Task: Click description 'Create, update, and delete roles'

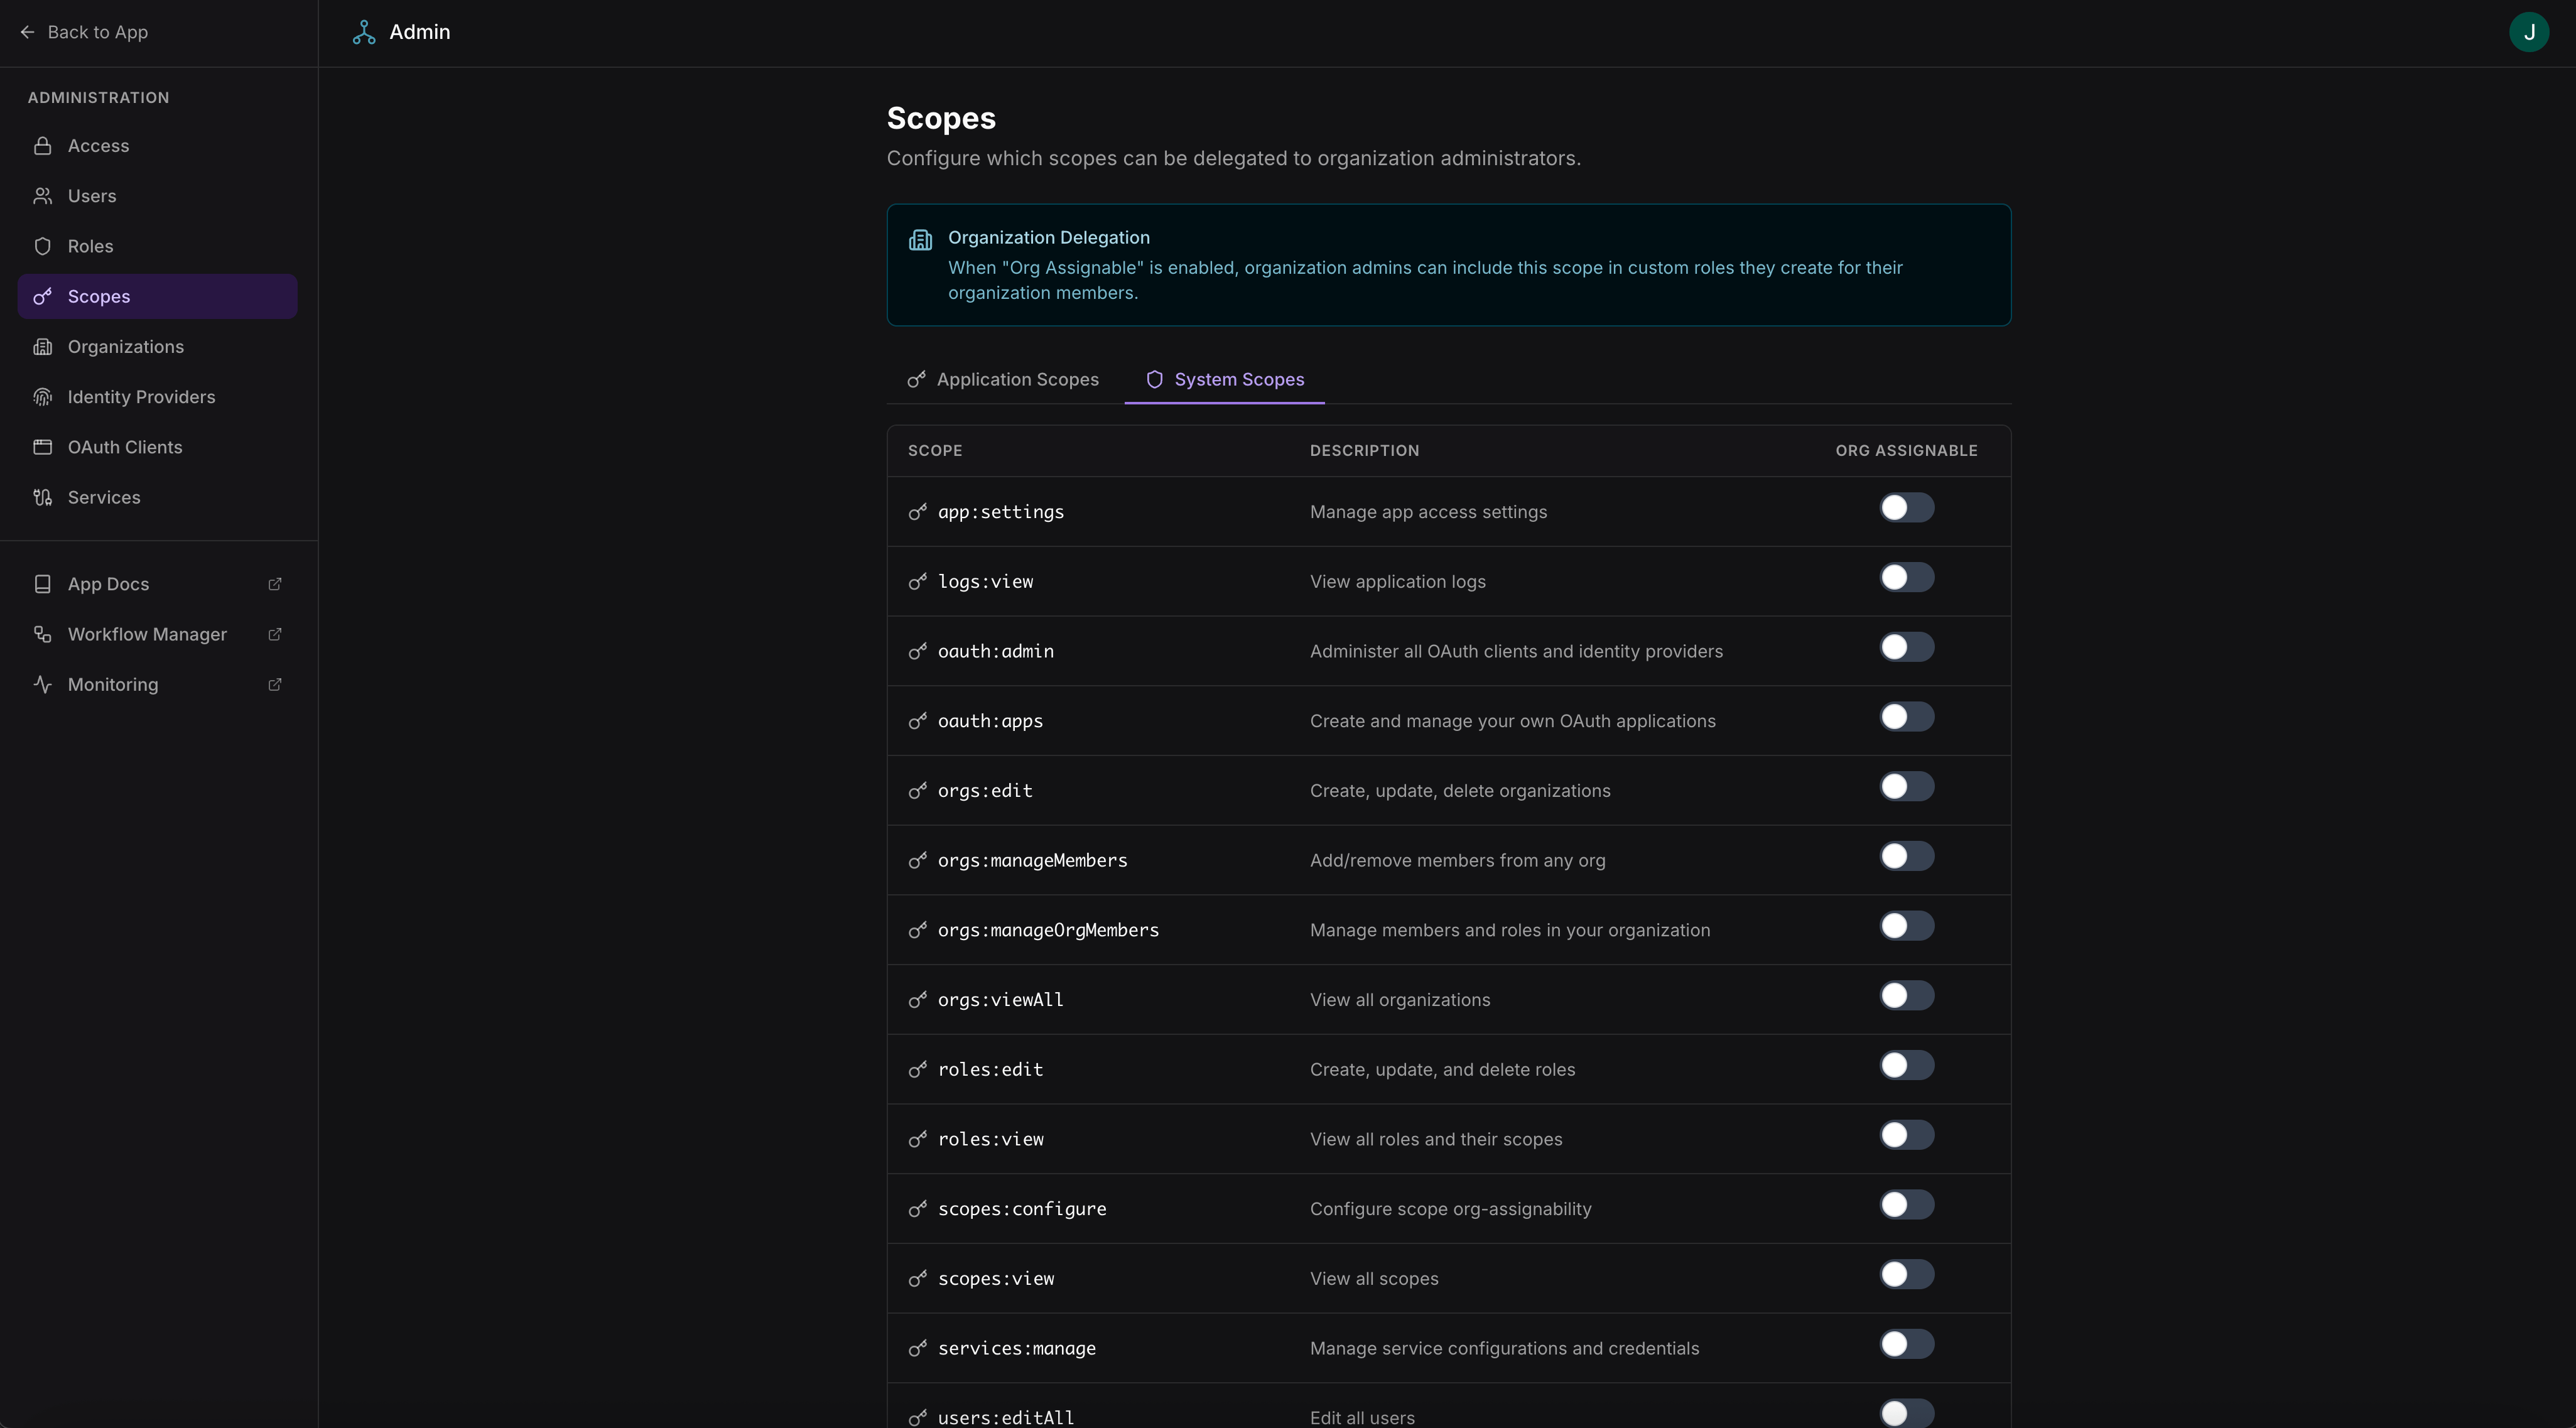Action: pos(1442,1070)
